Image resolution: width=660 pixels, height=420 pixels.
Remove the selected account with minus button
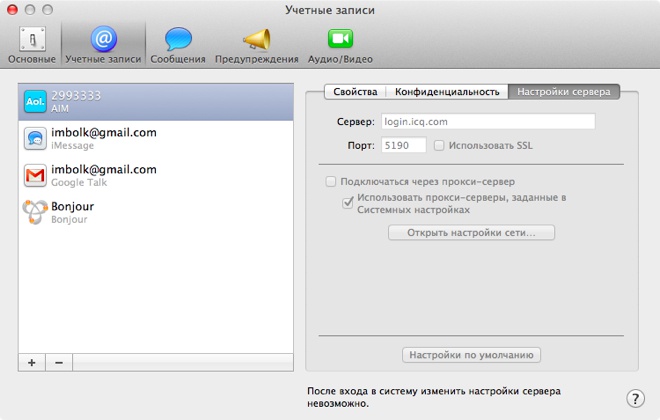coord(59,362)
